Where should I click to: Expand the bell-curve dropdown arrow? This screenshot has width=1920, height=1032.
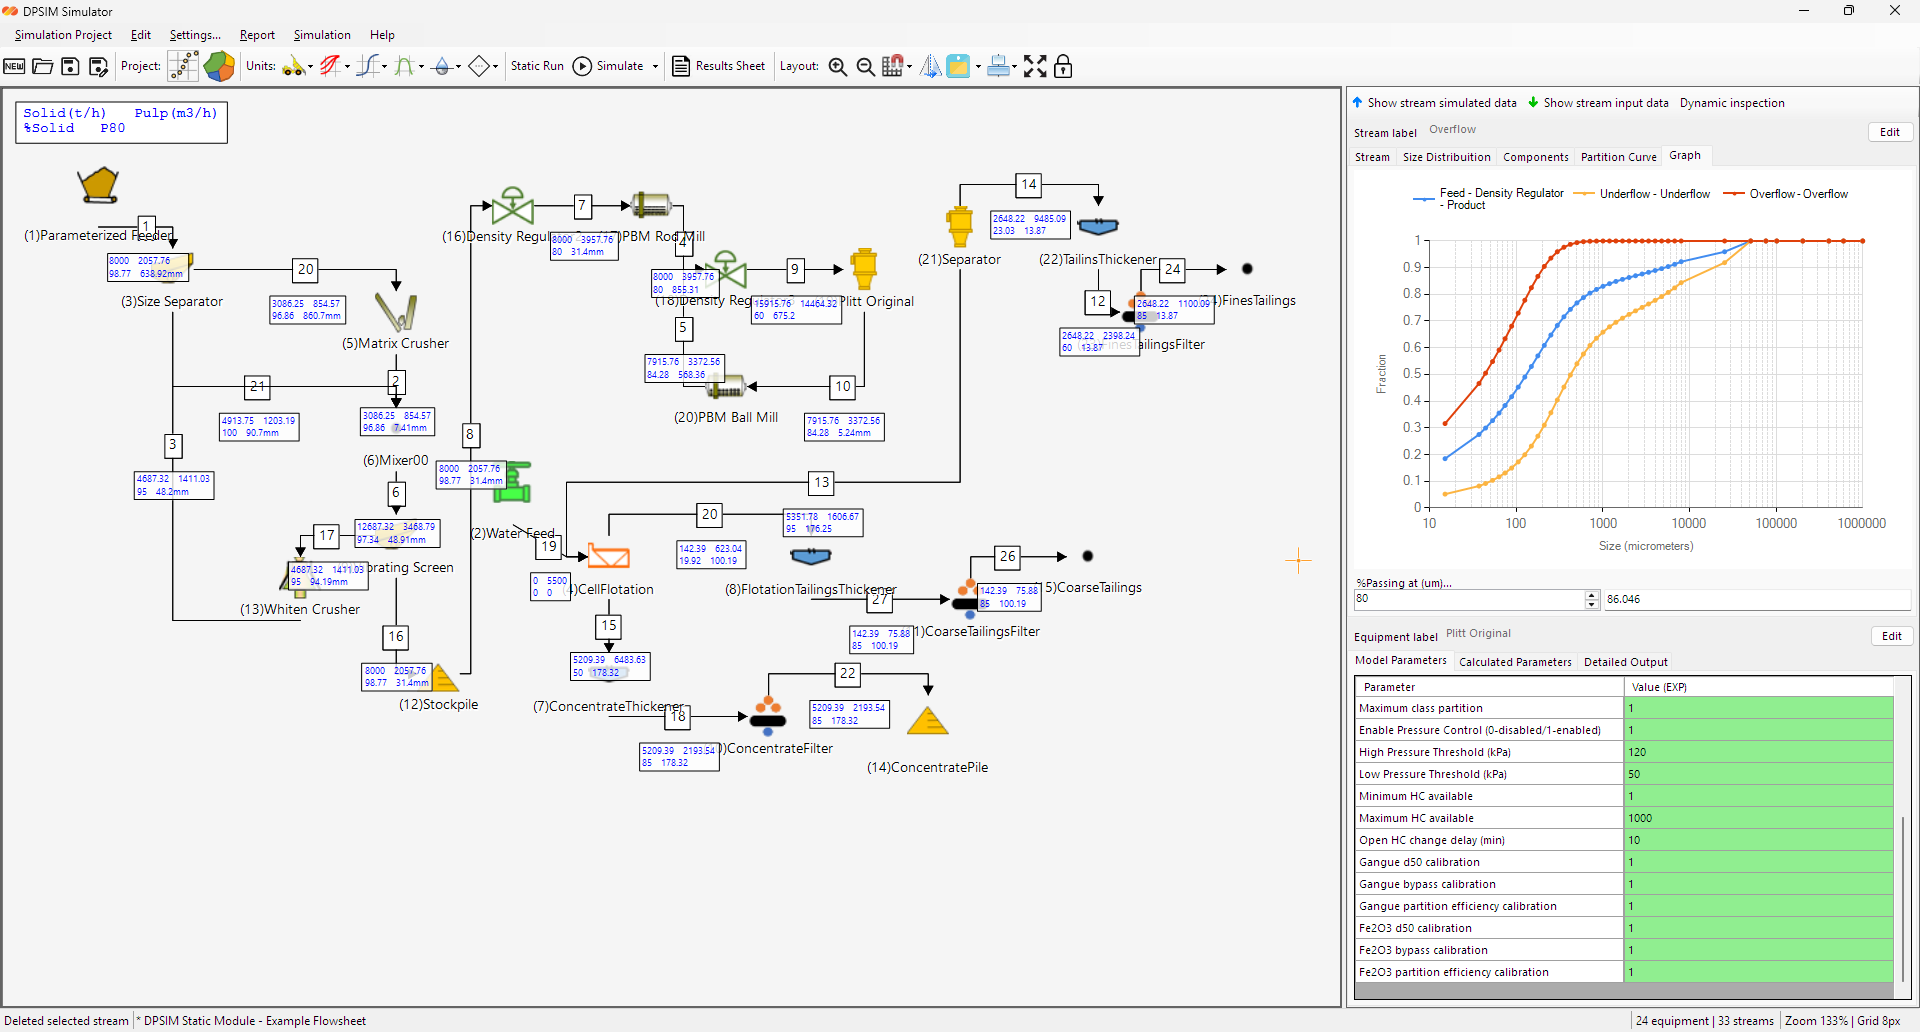pos(421,67)
